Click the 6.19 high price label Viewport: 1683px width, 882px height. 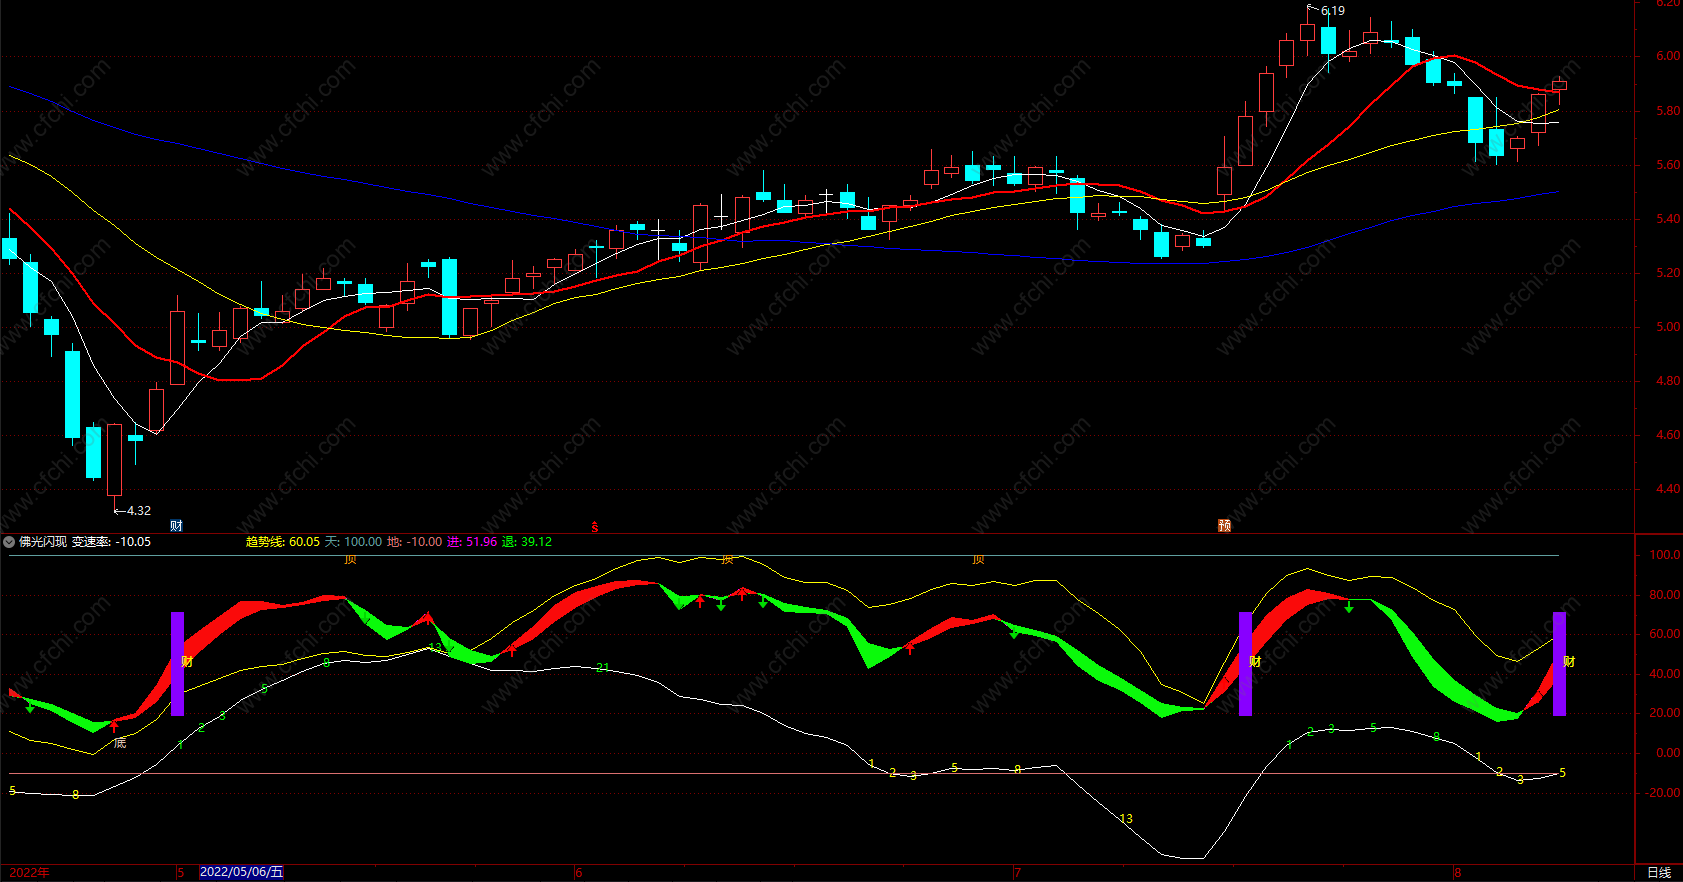point(1333,11)
